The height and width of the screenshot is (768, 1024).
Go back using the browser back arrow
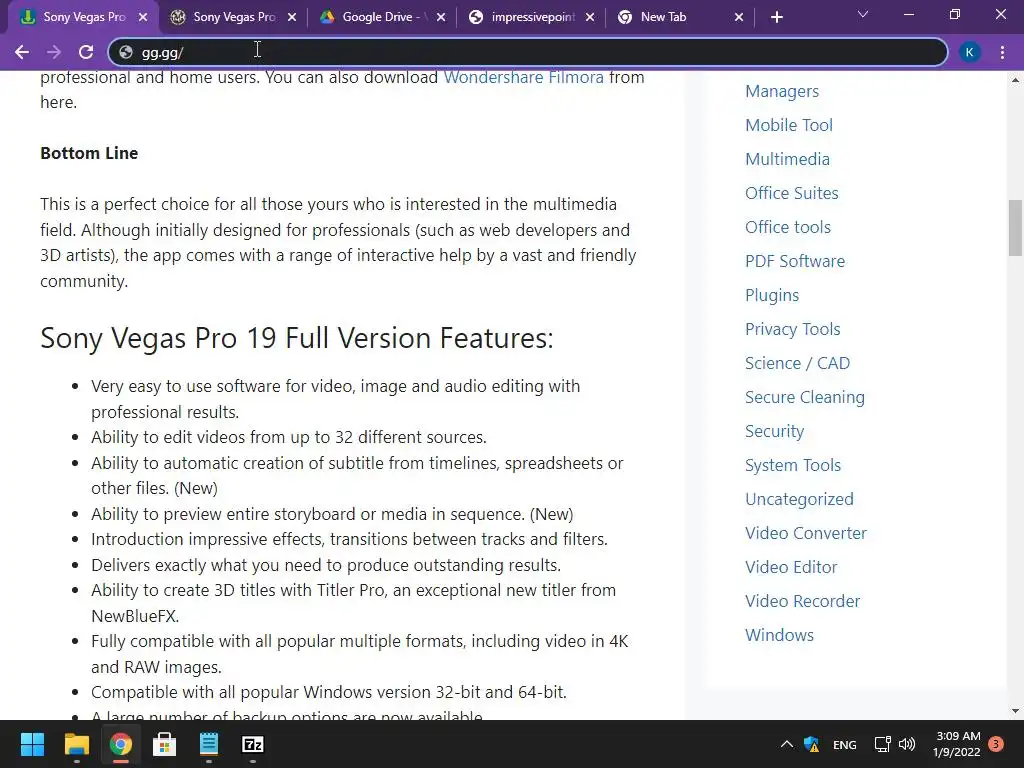coord(22,52)
